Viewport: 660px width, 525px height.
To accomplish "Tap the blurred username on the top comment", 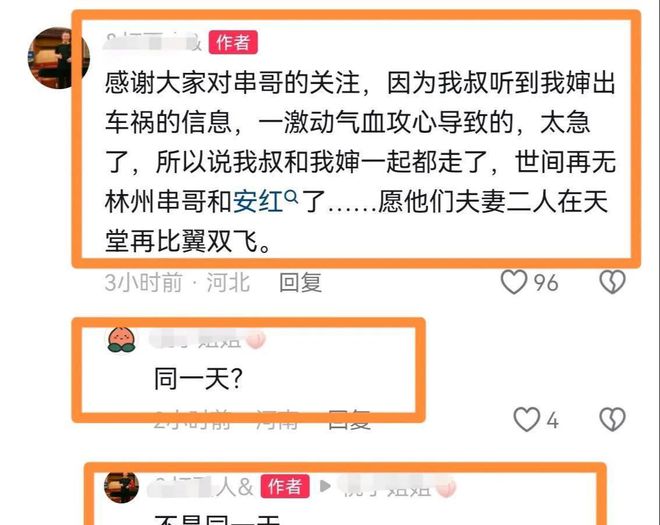I will [x=153, y=43].
